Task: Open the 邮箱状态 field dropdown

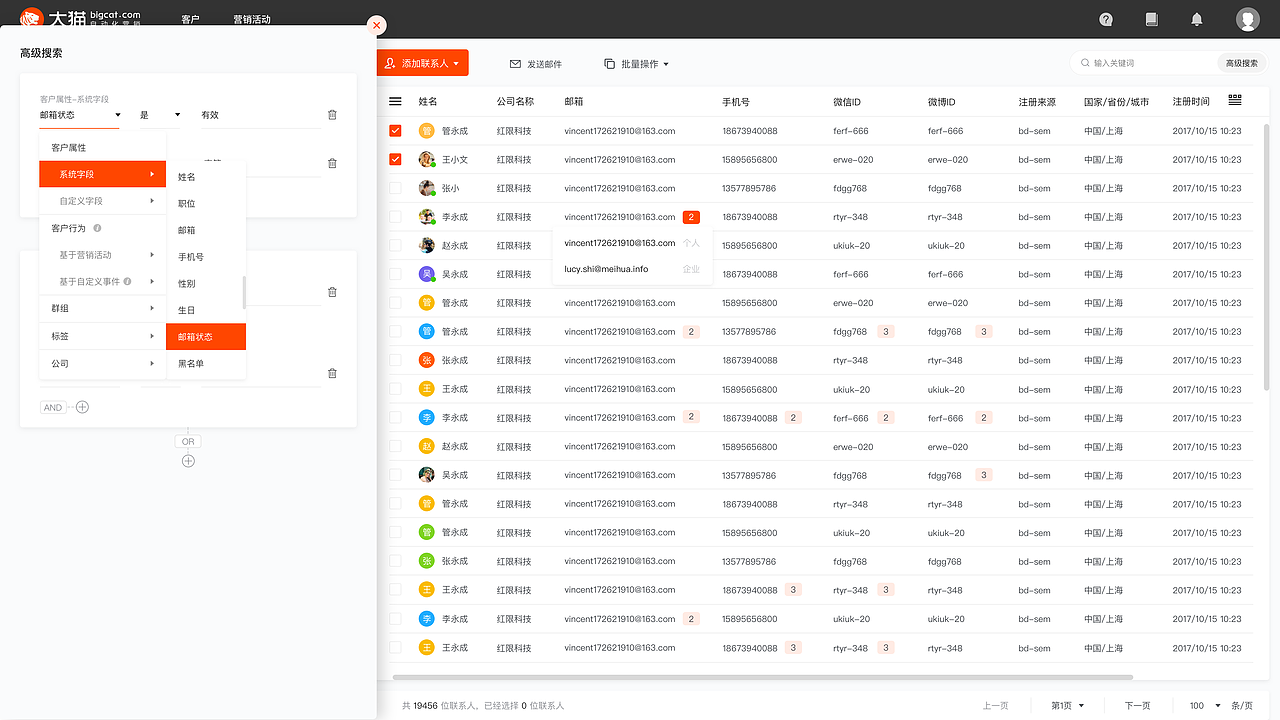Action: tap(80, 115)
